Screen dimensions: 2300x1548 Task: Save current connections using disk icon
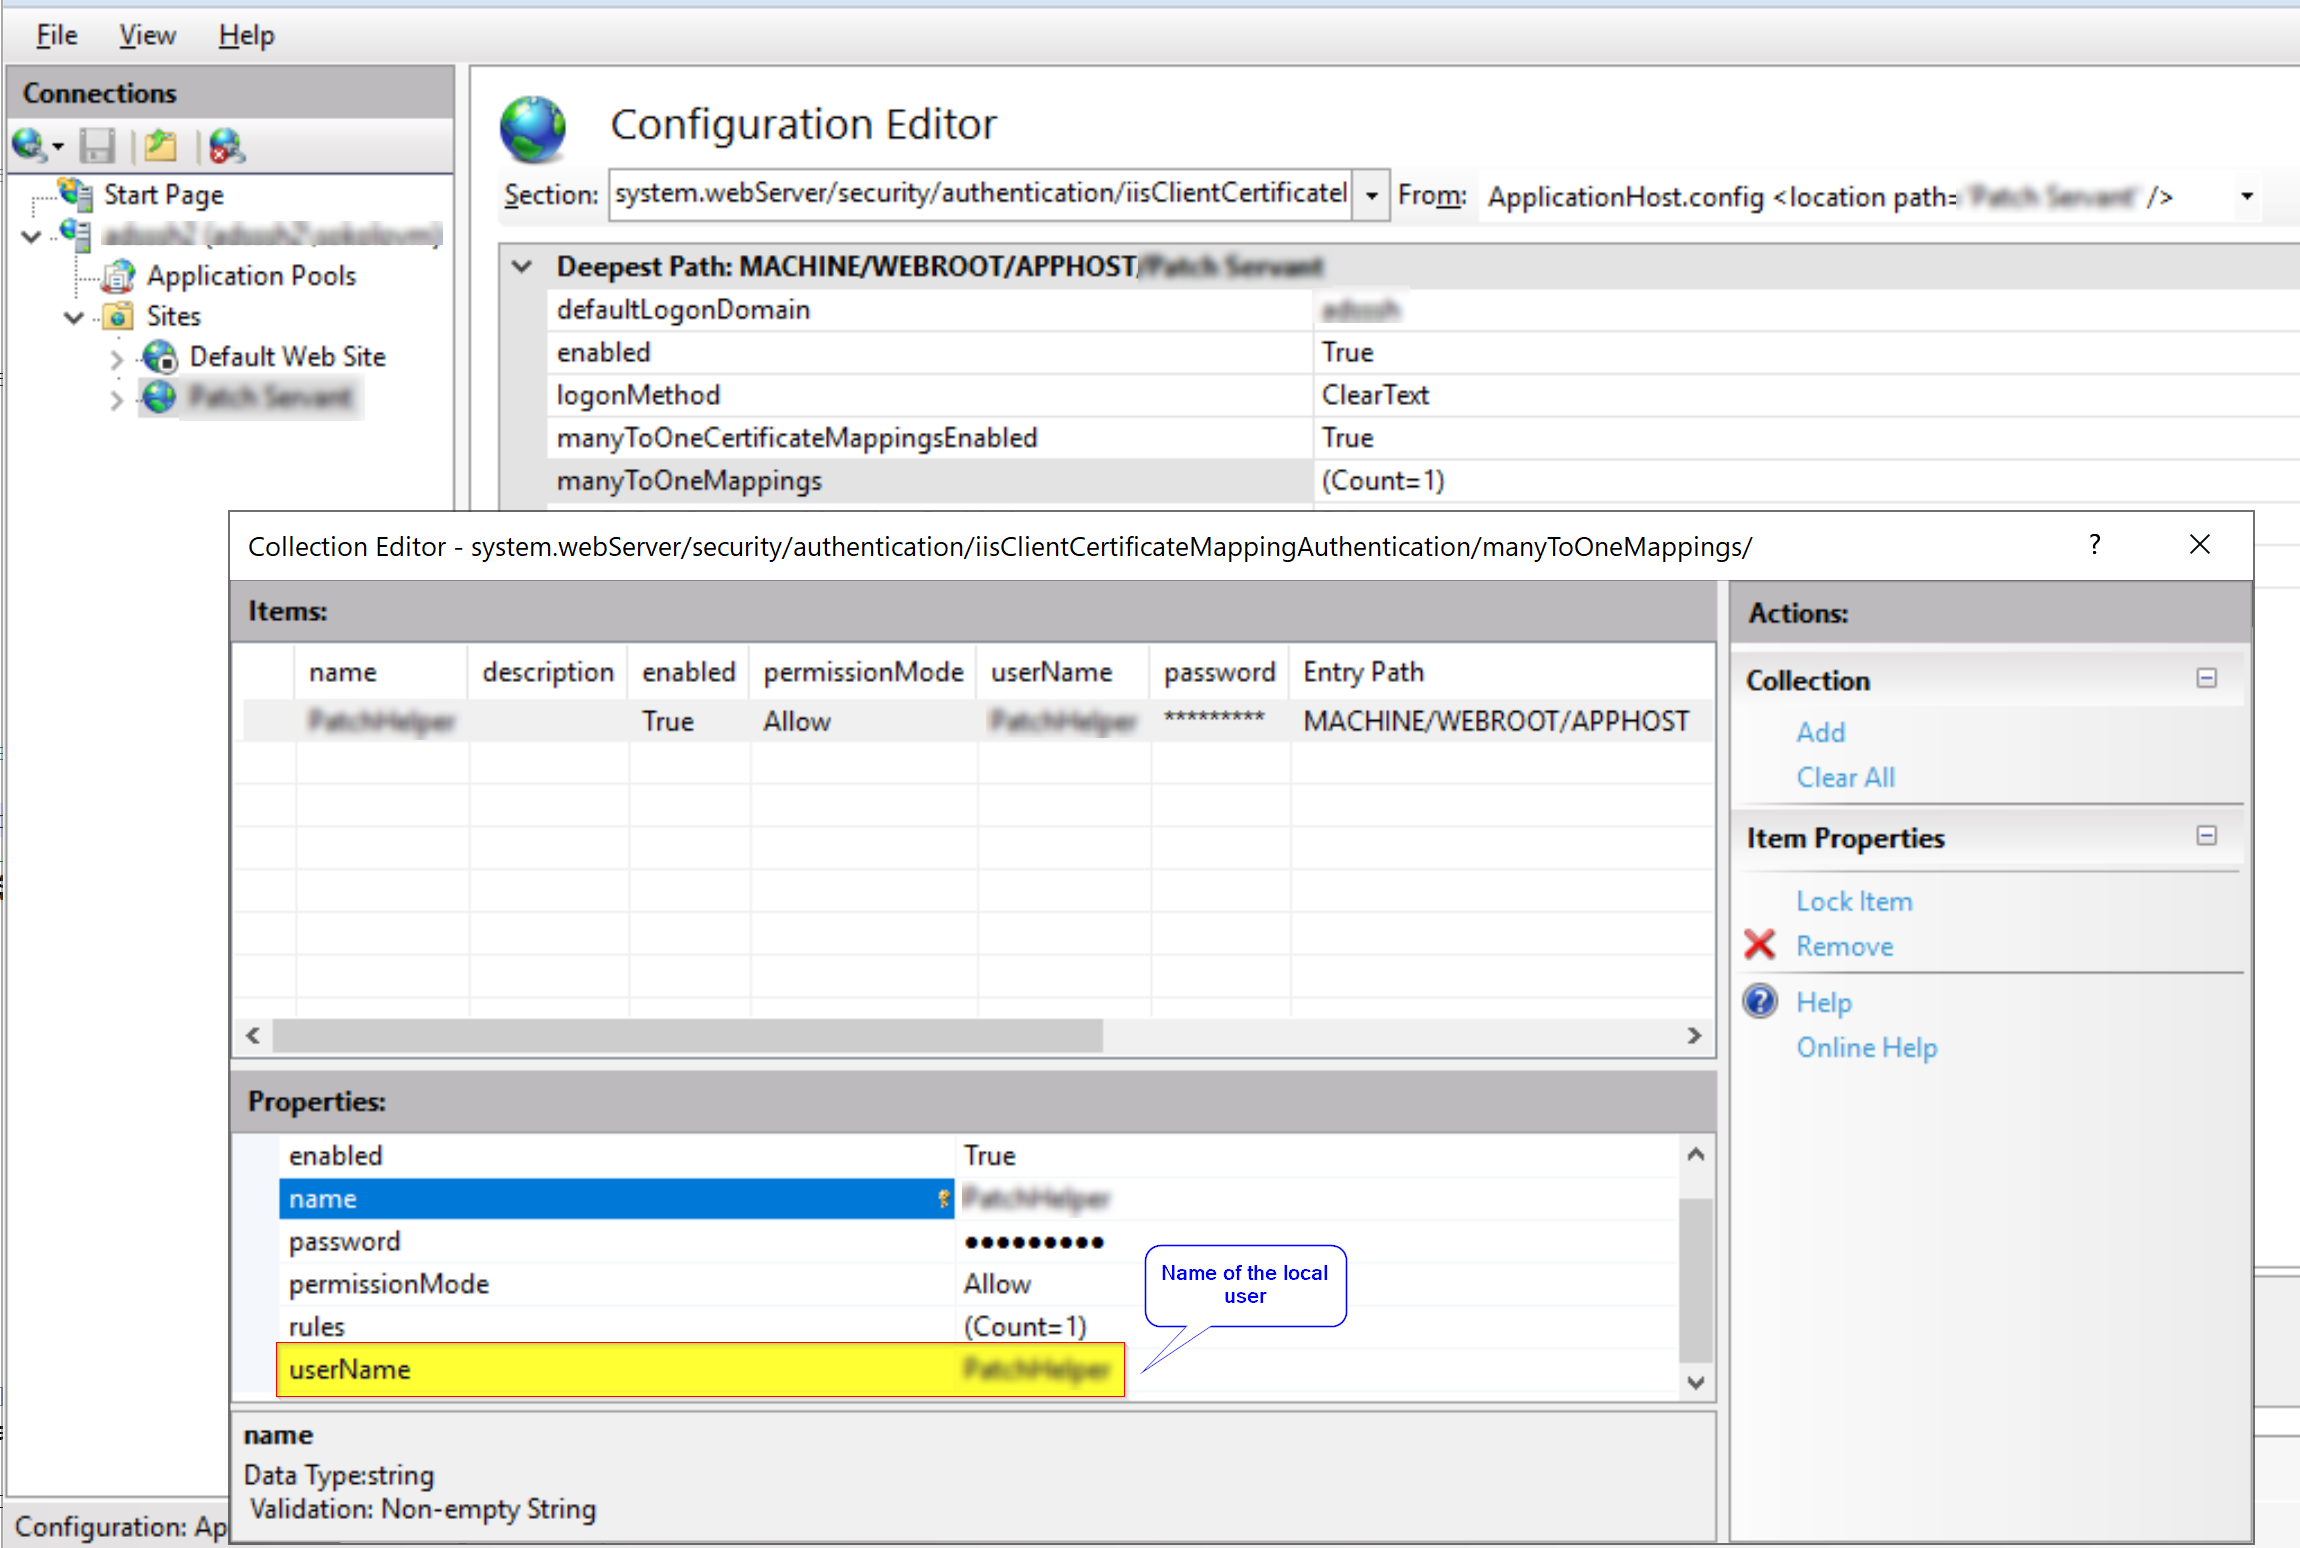click(x=97, y=145)
